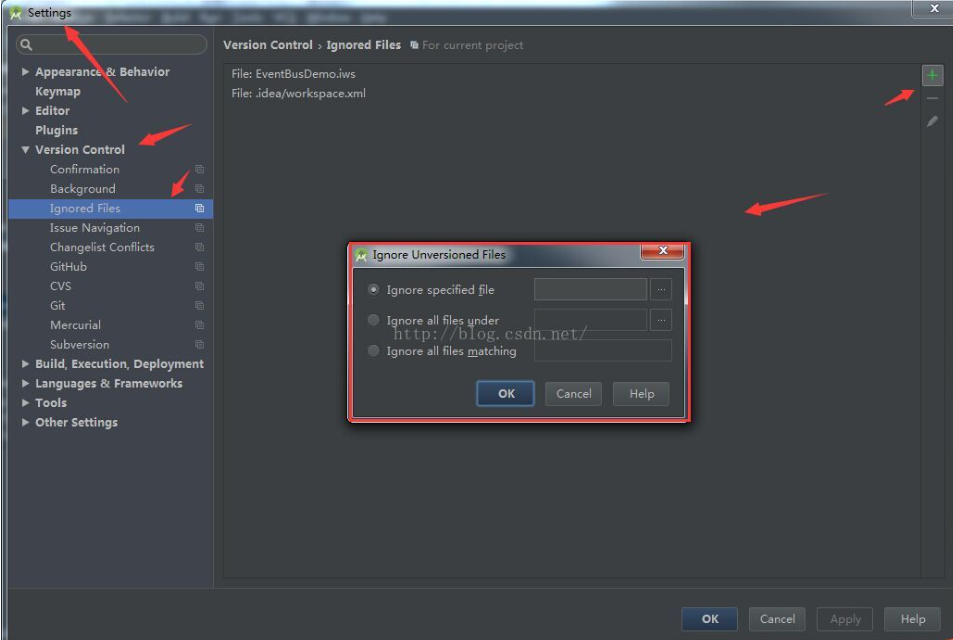The image size is (953, 640).
Task: Collapse the Version Control section
Action: [x=25, y=150]
